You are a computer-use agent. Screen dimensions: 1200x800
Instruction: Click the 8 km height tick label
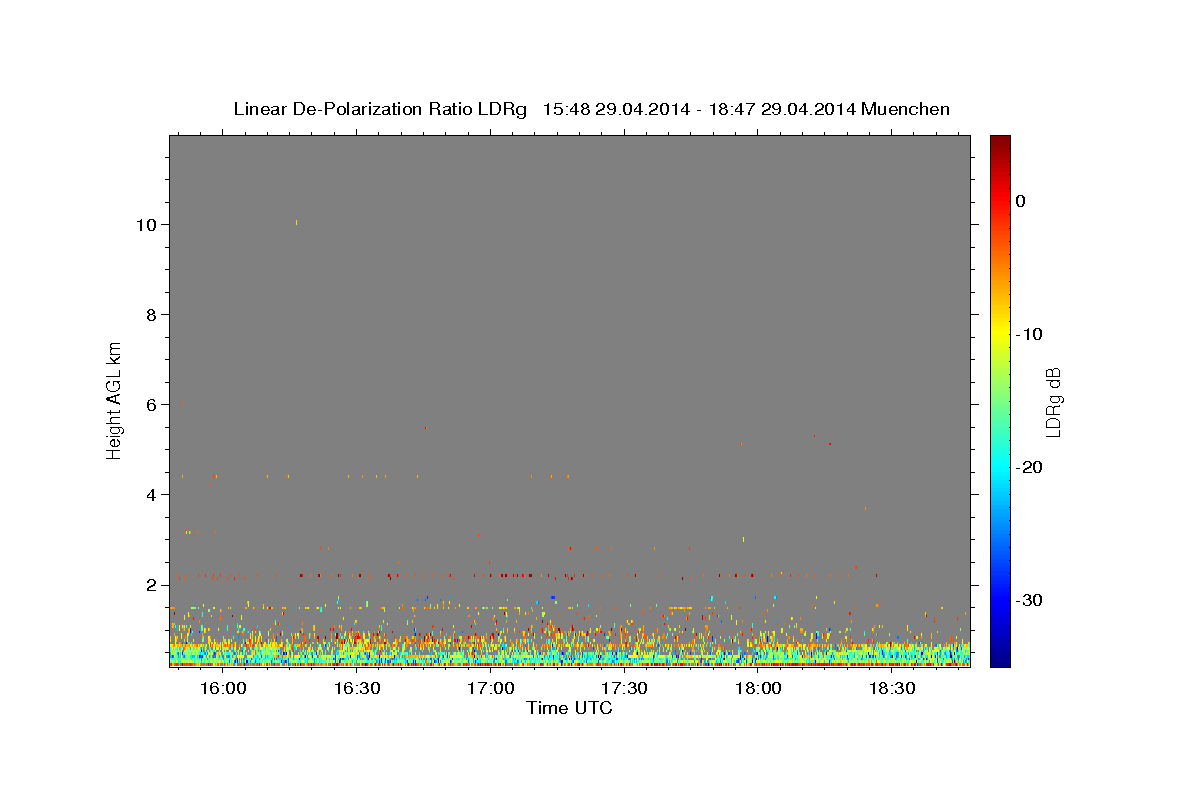[x=152, y=315]
